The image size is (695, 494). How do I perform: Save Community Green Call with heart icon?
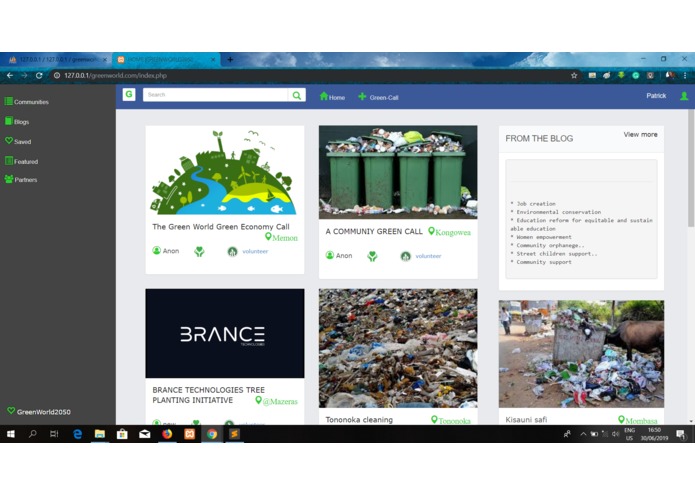click(x=372, y=256)
